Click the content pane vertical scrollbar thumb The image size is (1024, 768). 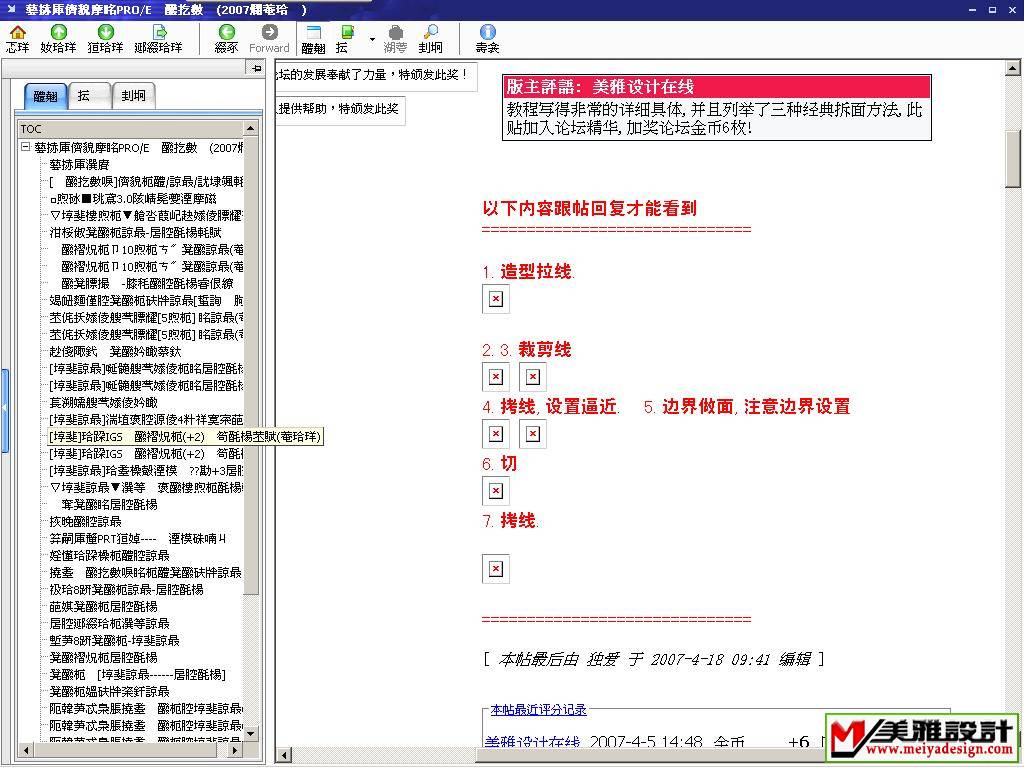point(1012,157)
